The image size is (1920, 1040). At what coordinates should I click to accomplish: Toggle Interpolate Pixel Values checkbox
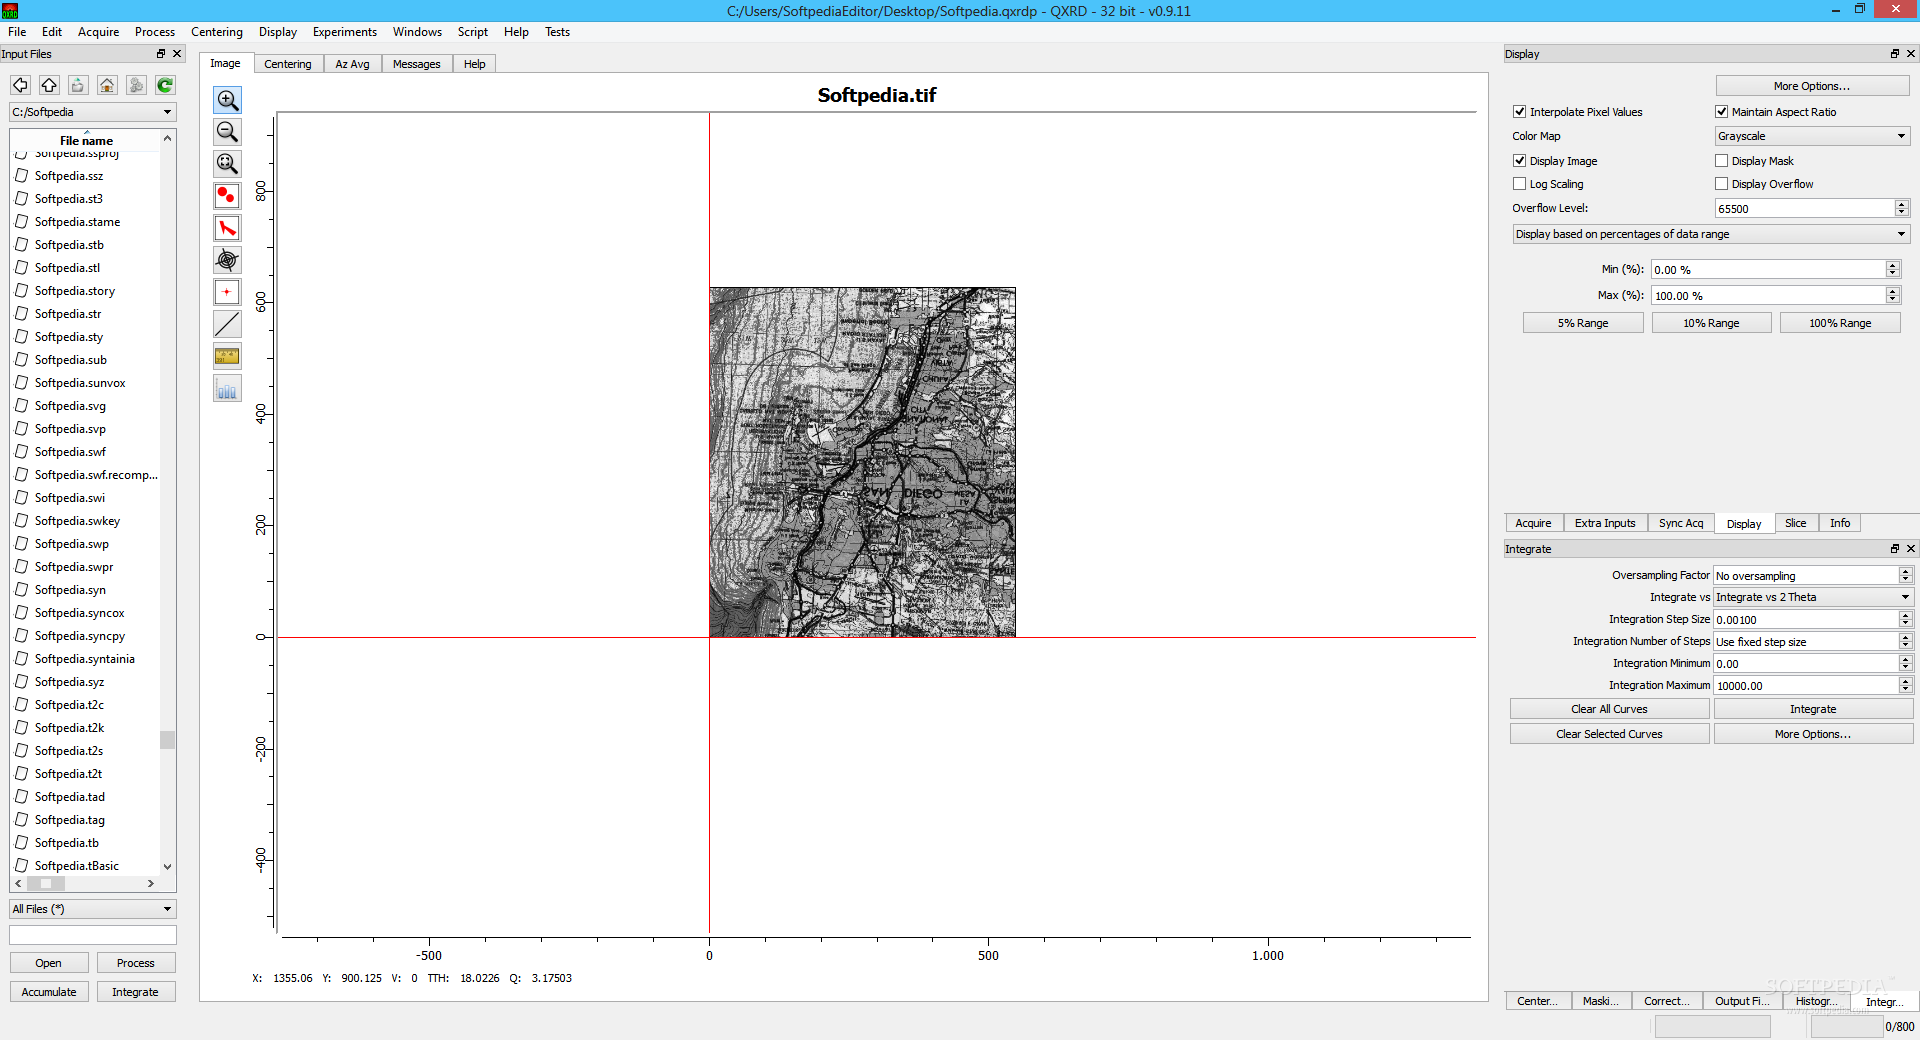(1519, 112)
